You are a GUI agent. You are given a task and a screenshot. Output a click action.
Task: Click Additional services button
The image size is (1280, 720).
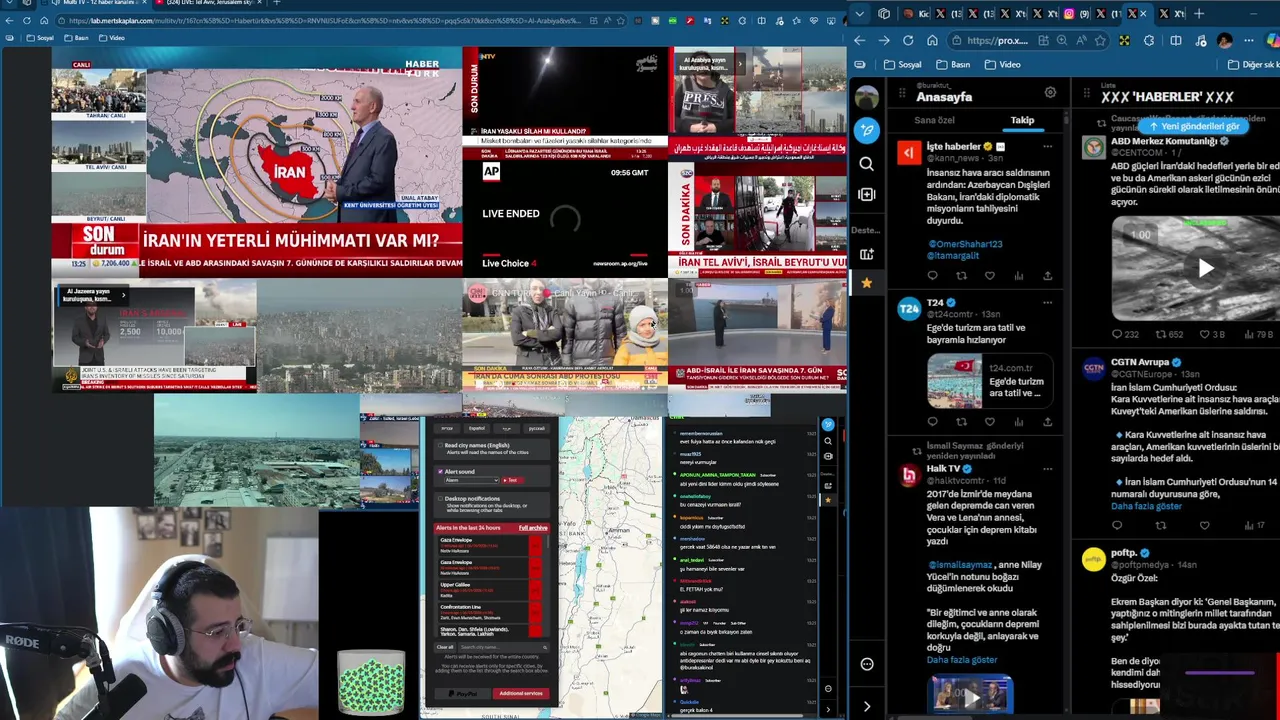click(520, 693)
